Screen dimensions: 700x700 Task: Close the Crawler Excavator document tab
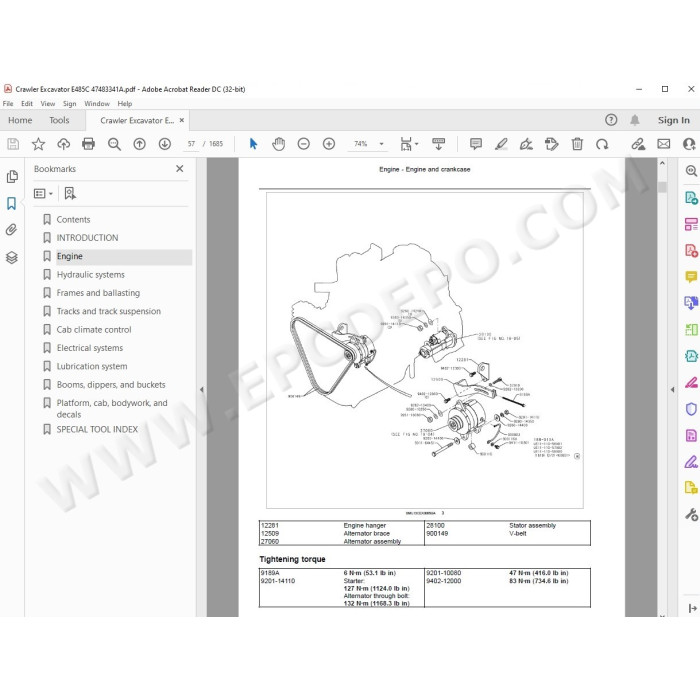[182, 120]
